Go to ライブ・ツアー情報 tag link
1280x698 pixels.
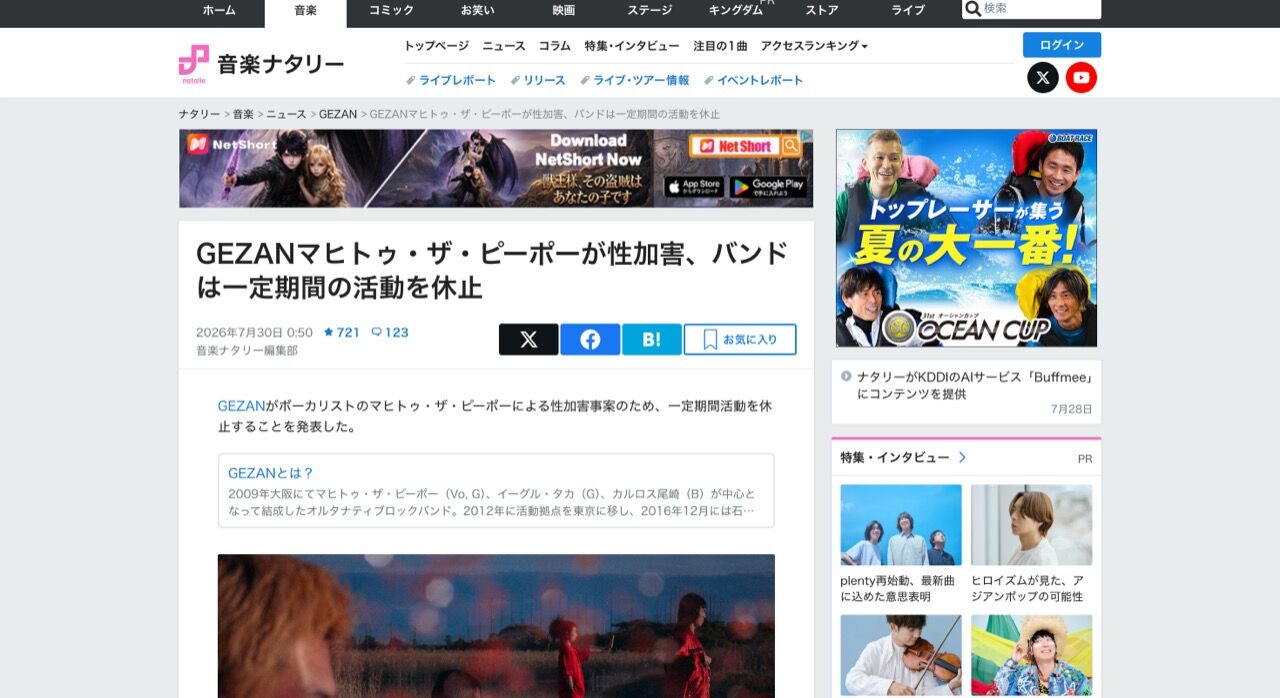click(635, 80)
